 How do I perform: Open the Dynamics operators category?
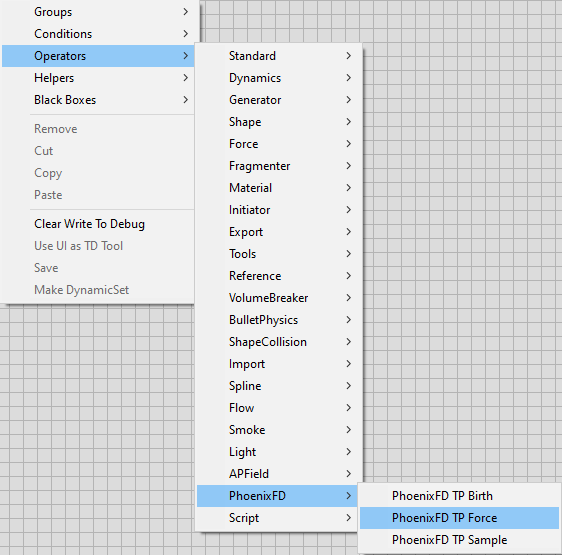(278, 78)
